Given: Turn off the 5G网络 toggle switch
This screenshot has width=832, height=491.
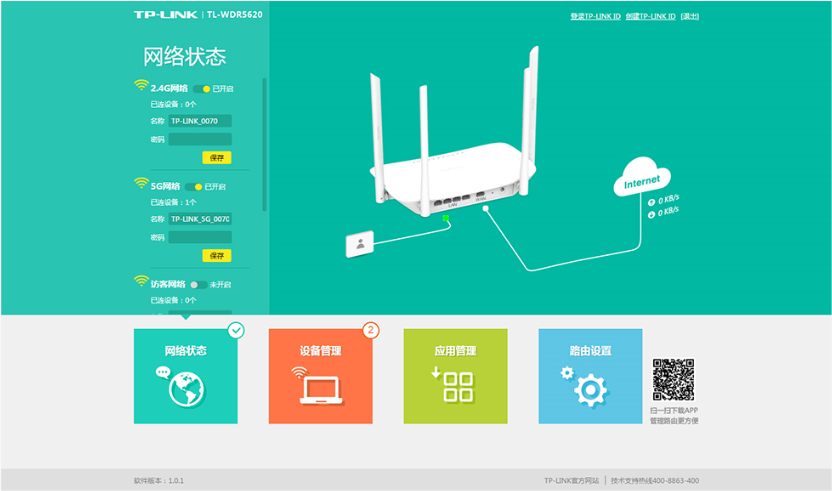Looking at the screenshot, I should pos(195,186).
